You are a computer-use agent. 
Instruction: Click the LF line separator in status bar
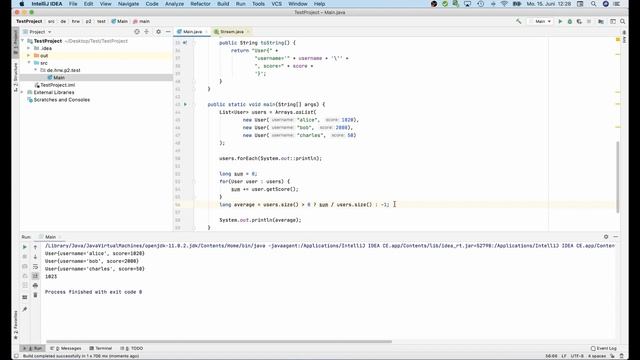pos(564,356)
